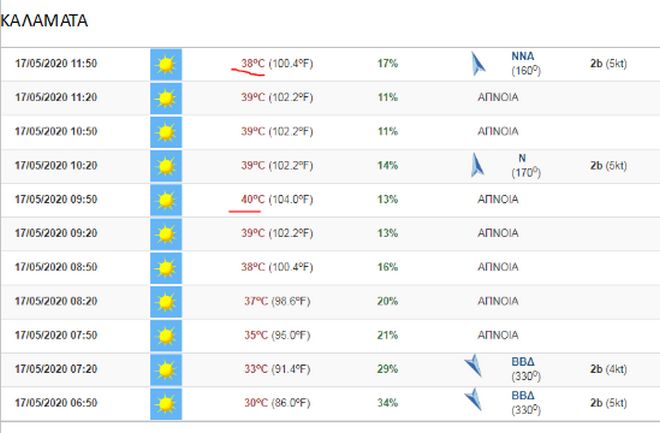Viewport: 660px width, 433px height.
Task: Click the sunny icon in the 10:50 row
Action: pyautogui.click(x=165, y=132)
